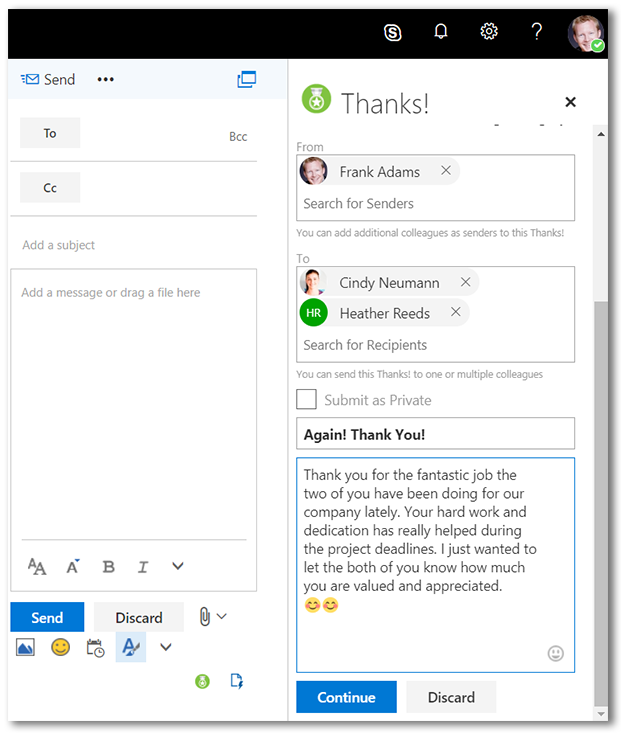Click the Cindy Neumann recipient chip
This screenshot has width=621, height=736.
coord(389,283)
